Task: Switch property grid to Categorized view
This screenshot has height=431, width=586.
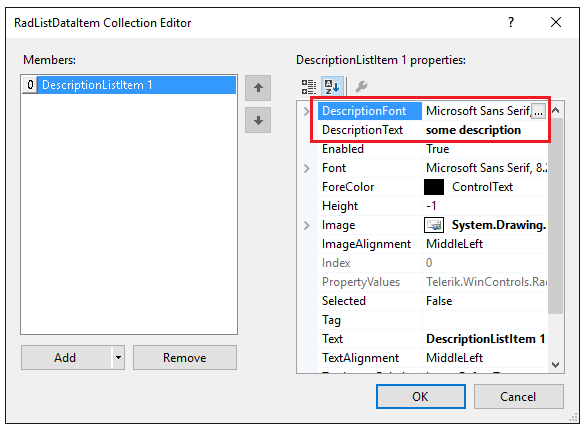Action: pos(309,87)
